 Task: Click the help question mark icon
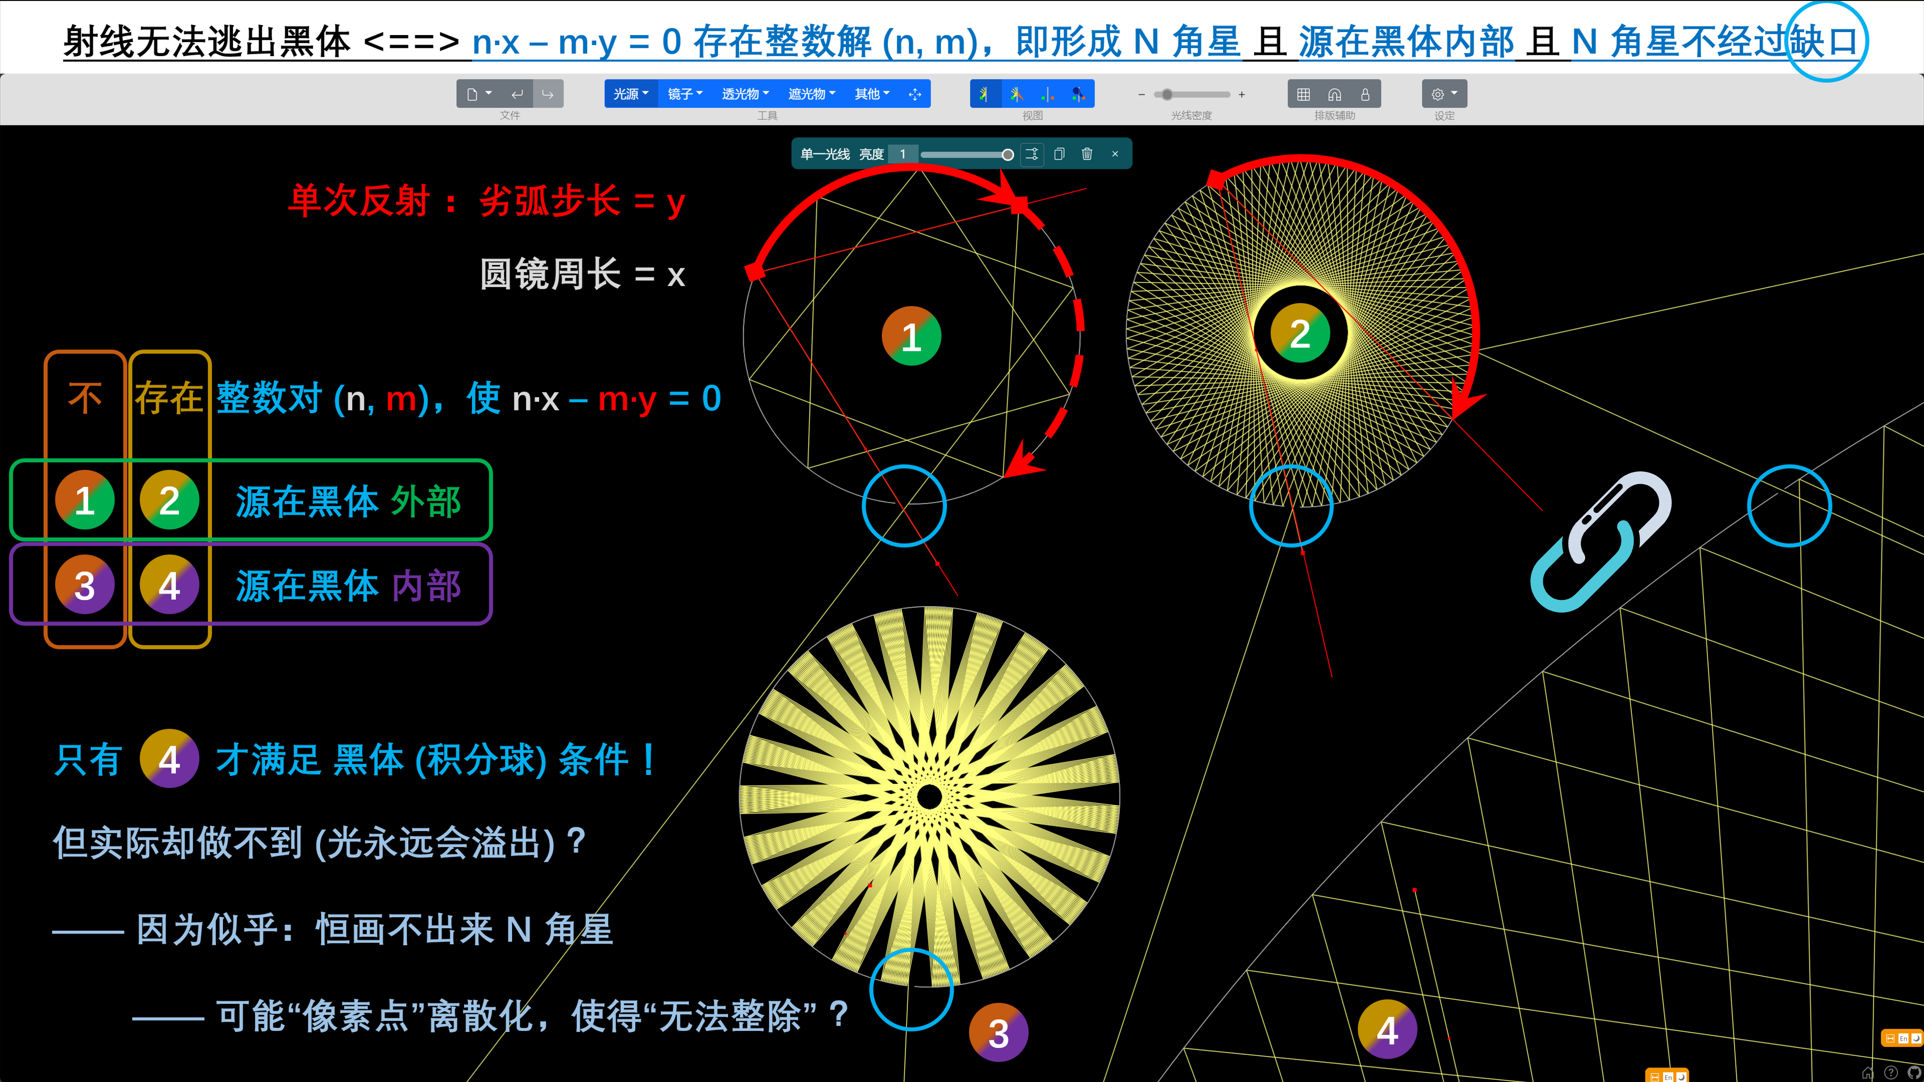pos(1891,1073)
